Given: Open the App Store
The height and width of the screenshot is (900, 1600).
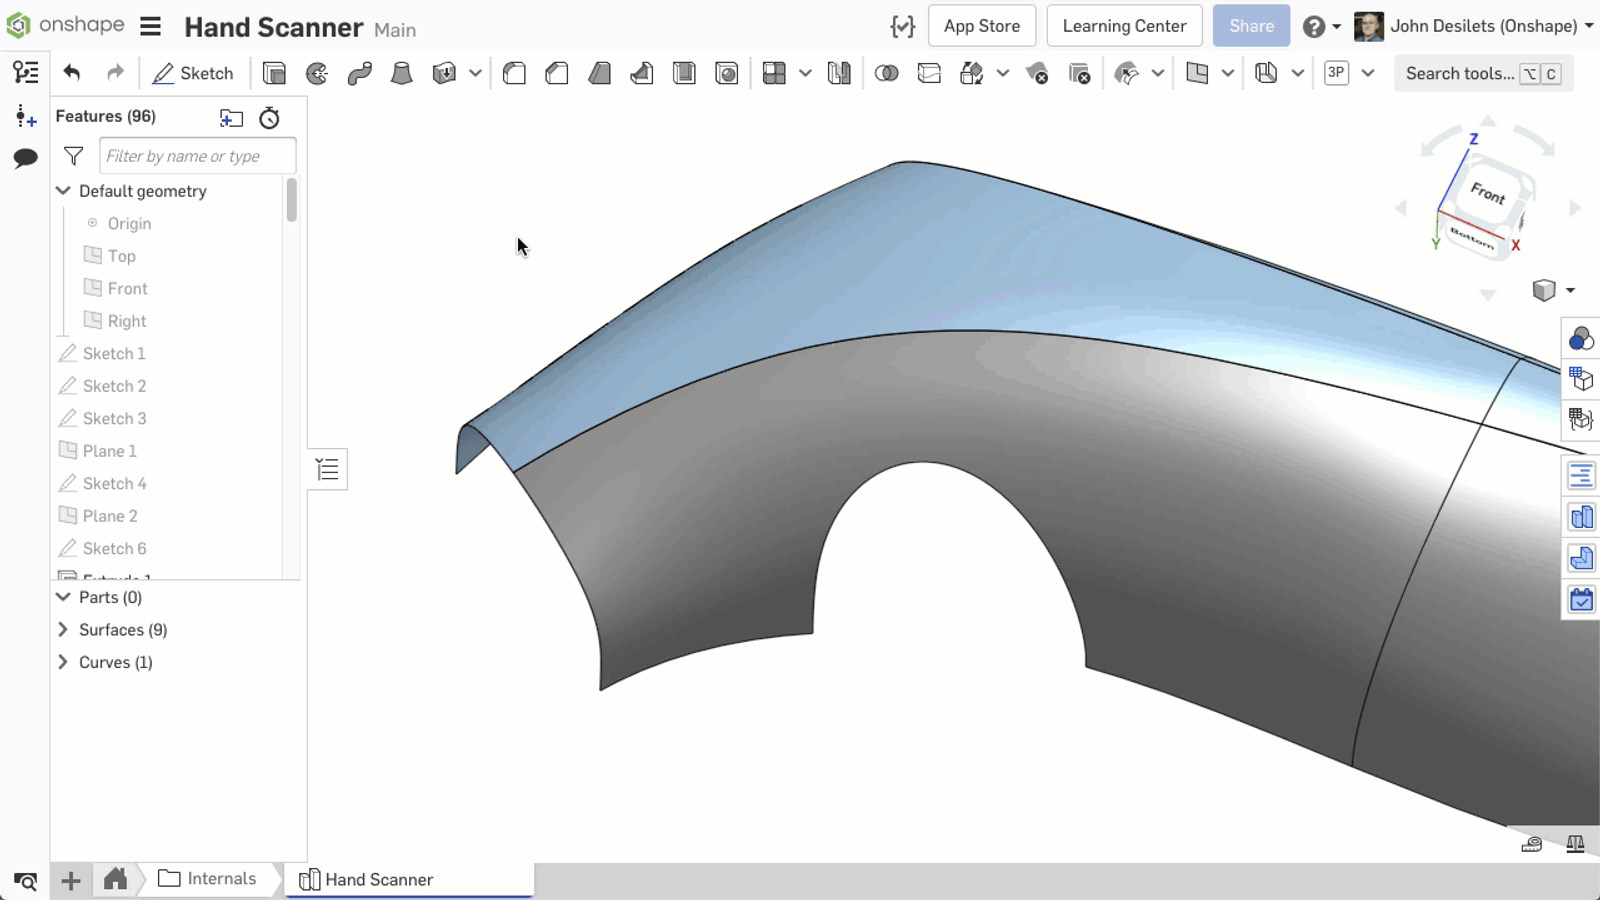Looking at the screenshot, I should pos(981,26).
